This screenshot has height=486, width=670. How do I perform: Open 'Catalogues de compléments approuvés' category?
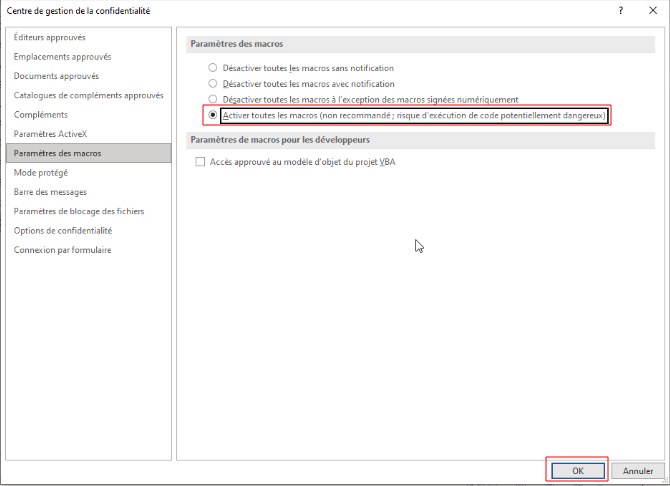click(x=88, y=96)
